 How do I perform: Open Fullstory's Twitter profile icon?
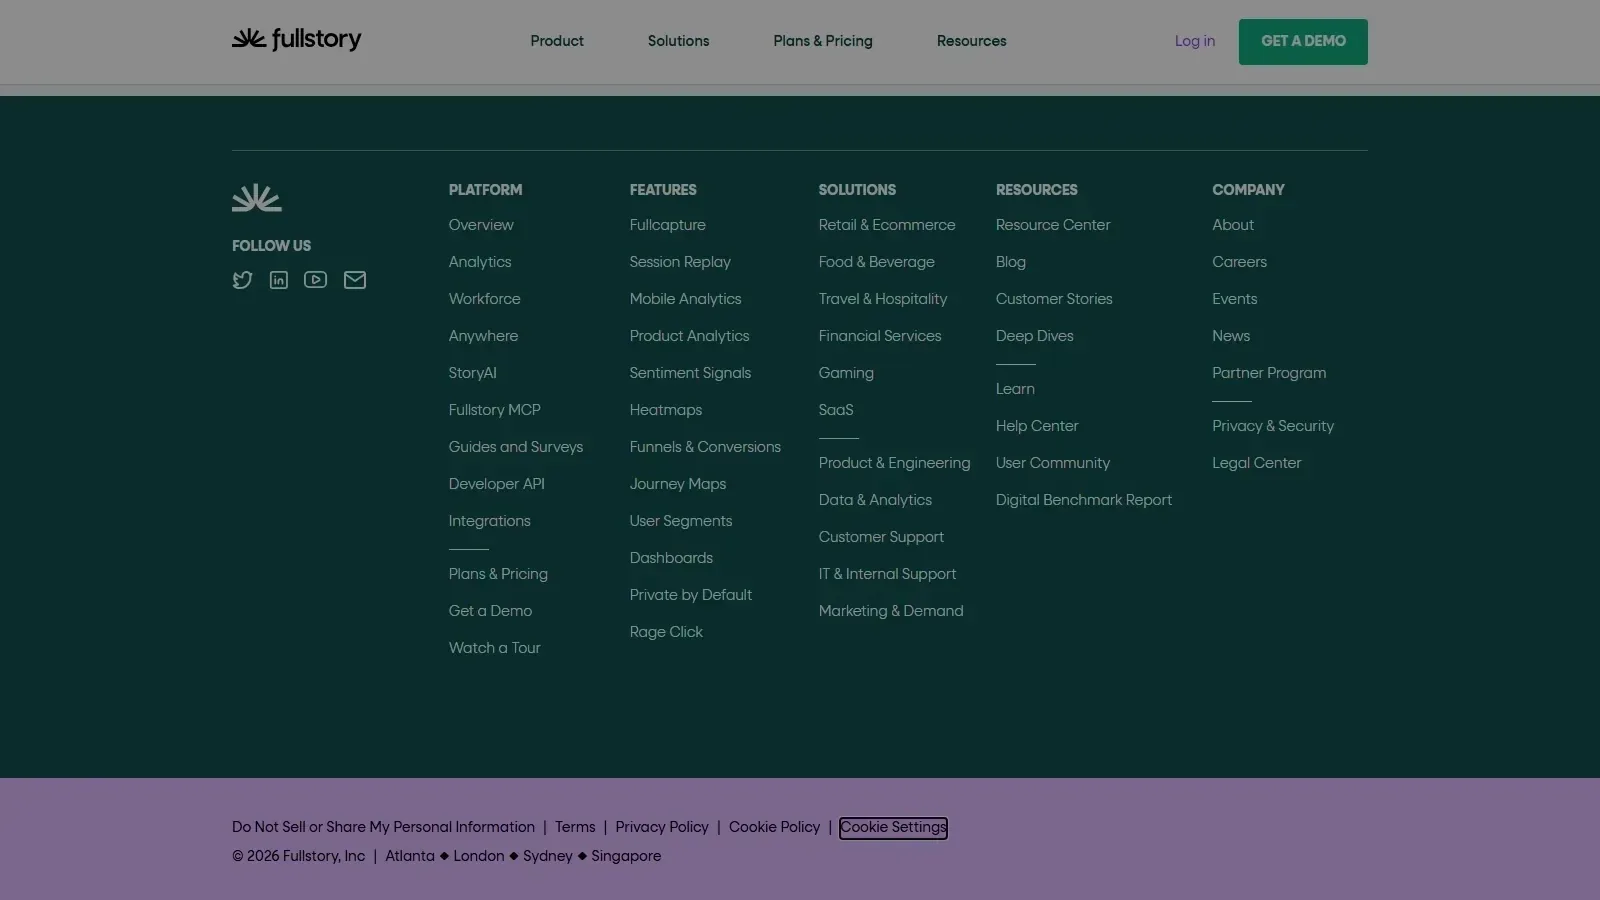point(242,280)
